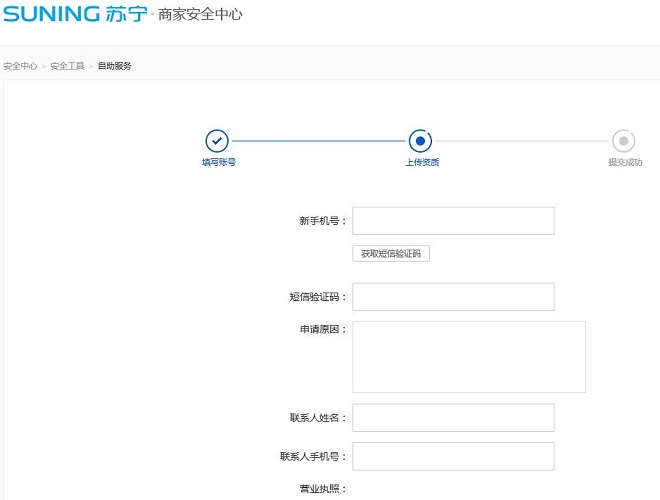
Task: Click the 上传资质 step circle icon
Action: point(420,141)
